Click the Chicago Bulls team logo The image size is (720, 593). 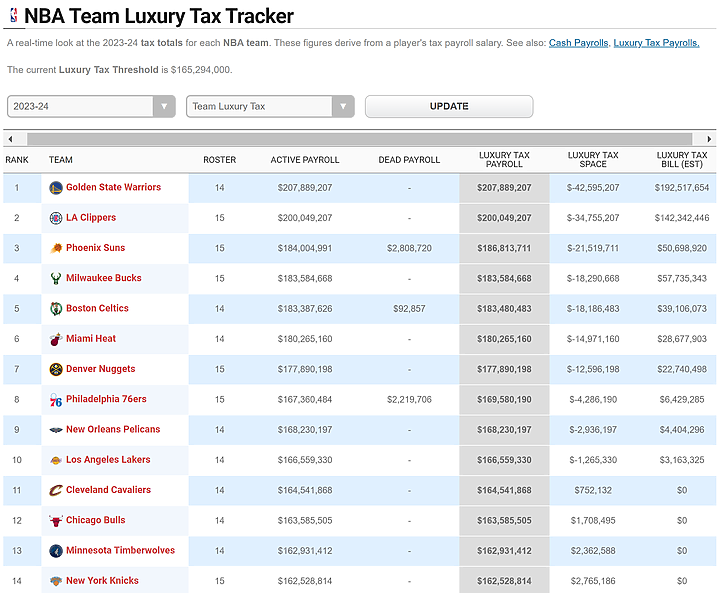tap(56, 520)
